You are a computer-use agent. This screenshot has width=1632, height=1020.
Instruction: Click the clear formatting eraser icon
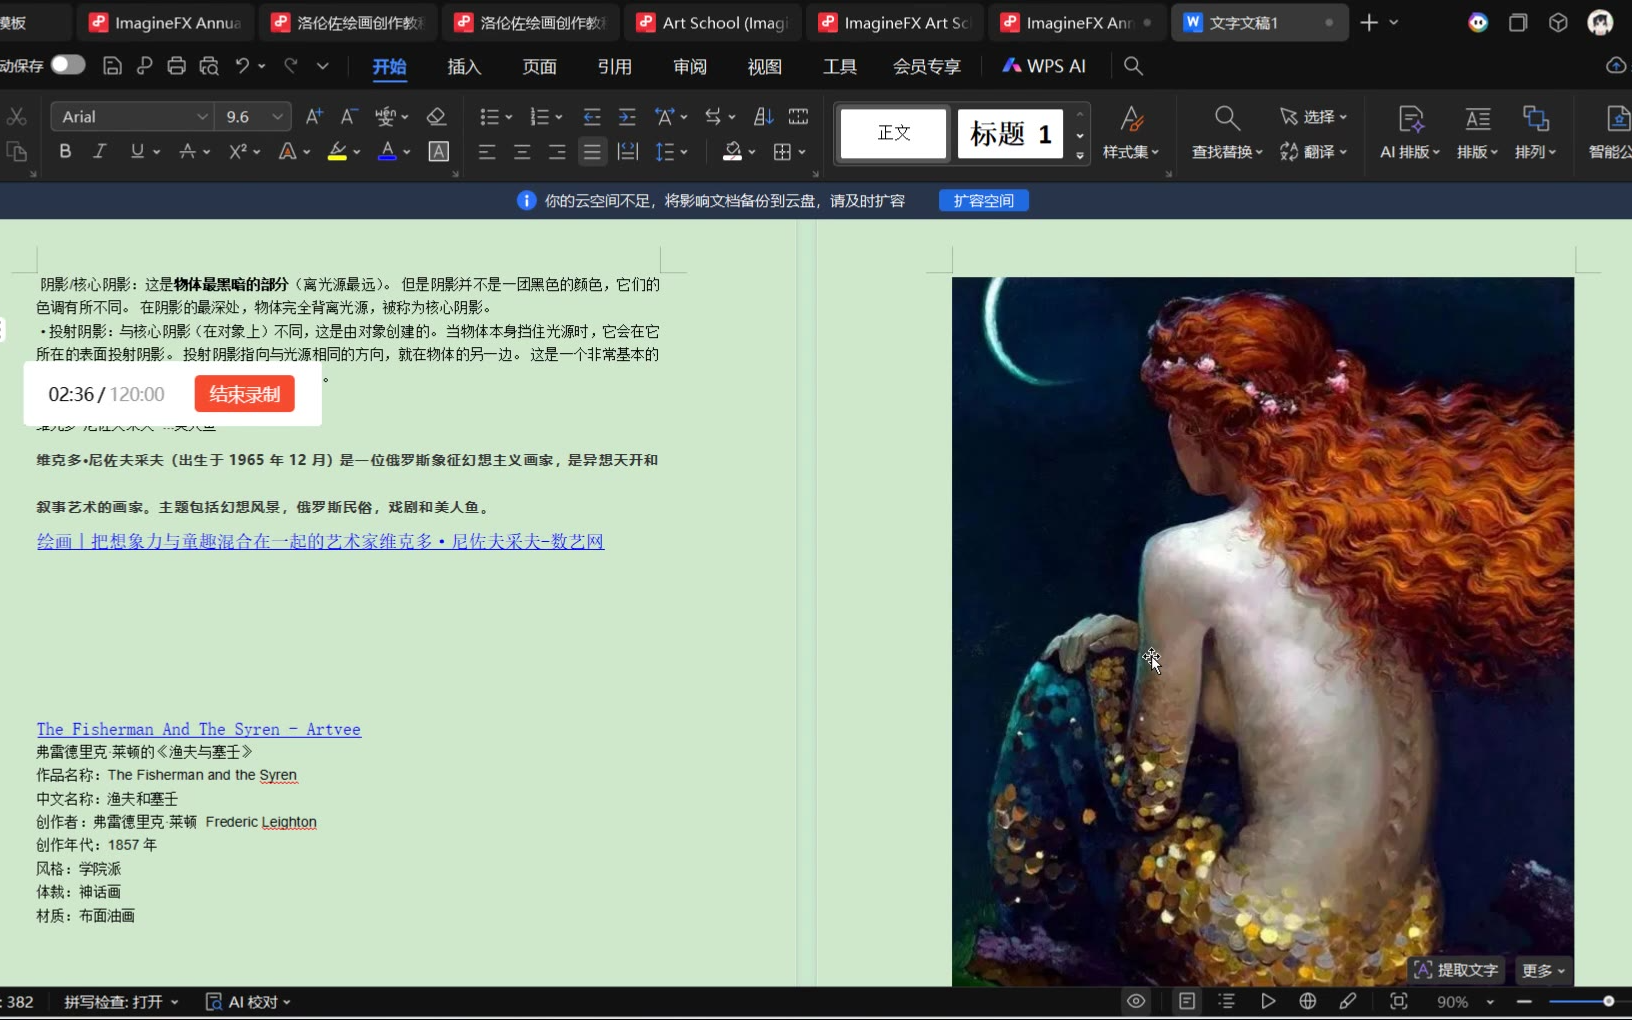pyautogui.click(x=436, y=117)
